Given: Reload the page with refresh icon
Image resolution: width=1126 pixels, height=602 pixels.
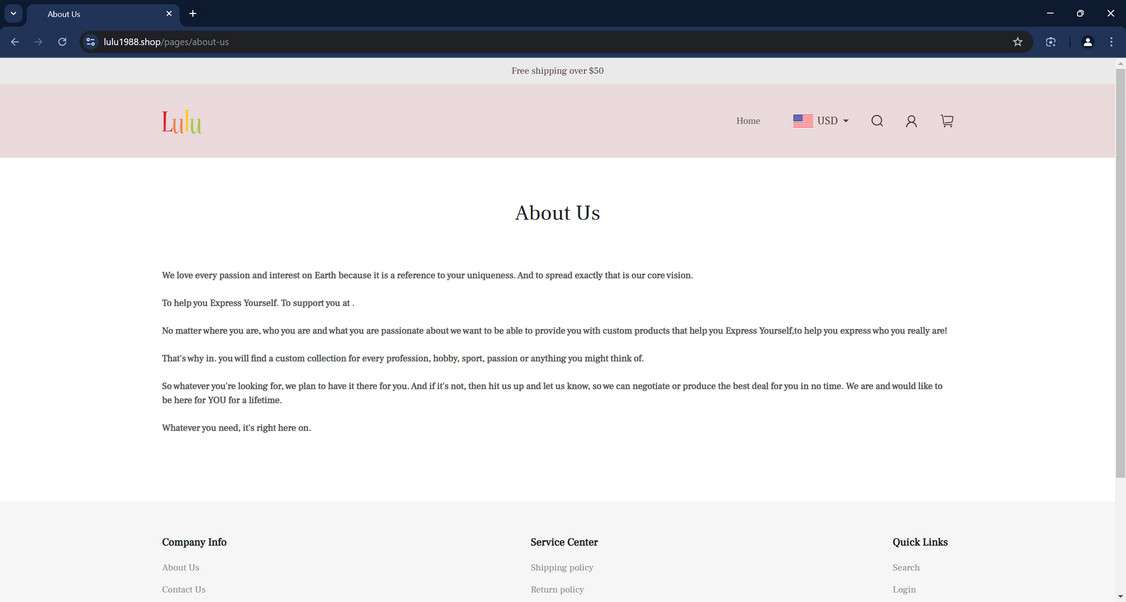Looking at the screenshot, I should [62, 42].
